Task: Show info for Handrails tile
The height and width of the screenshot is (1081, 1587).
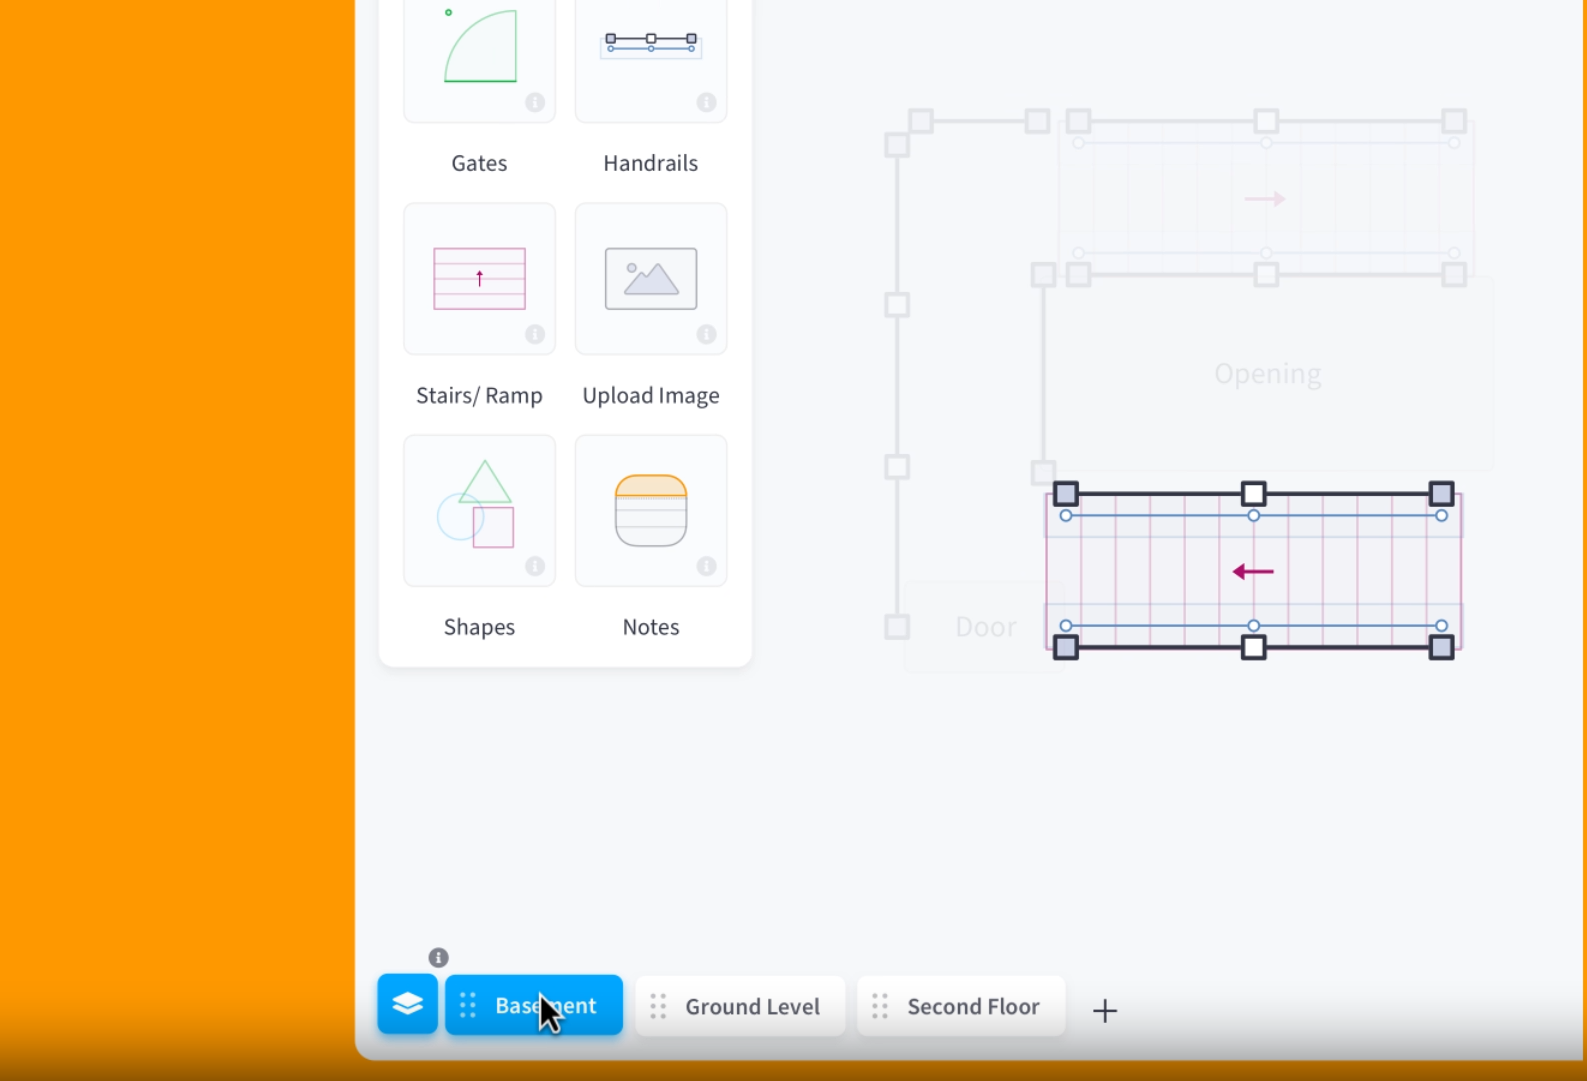Action: tap(706, 102)
